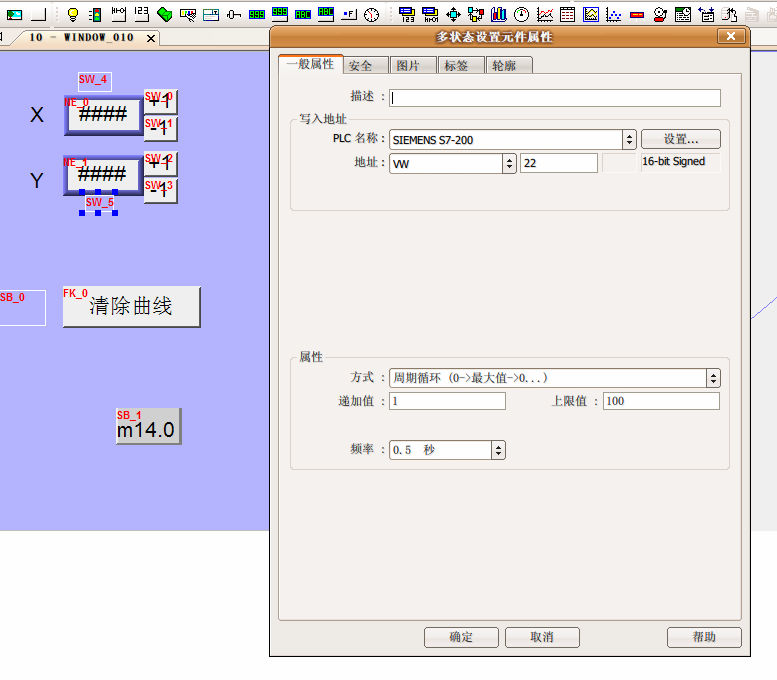The height and width of the screenshot is (680, 777).
Task: Expand the VW address type dropdown
Action: pyautogui.click(x=509, y=163)
